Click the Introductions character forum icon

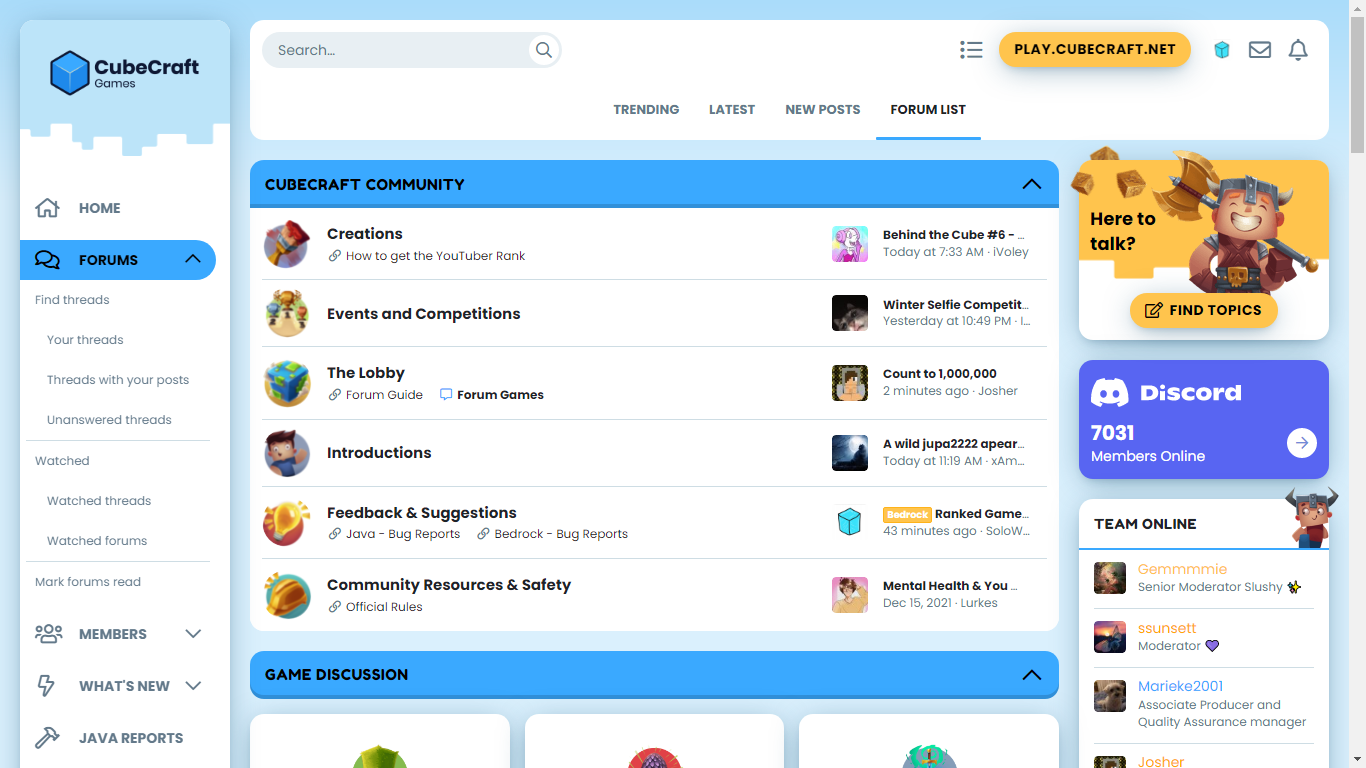287,453
